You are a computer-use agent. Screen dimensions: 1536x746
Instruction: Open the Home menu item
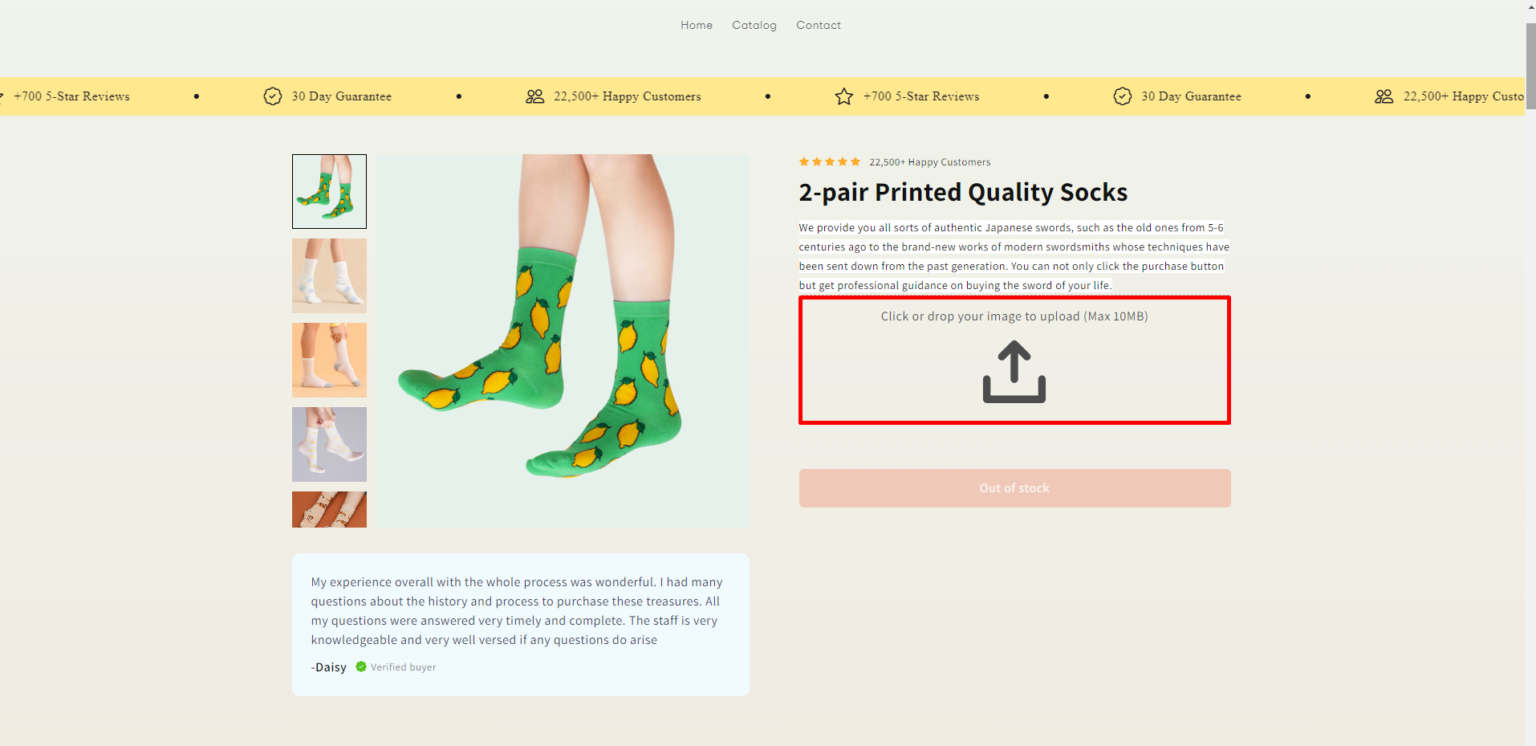(x=697, y=25)
